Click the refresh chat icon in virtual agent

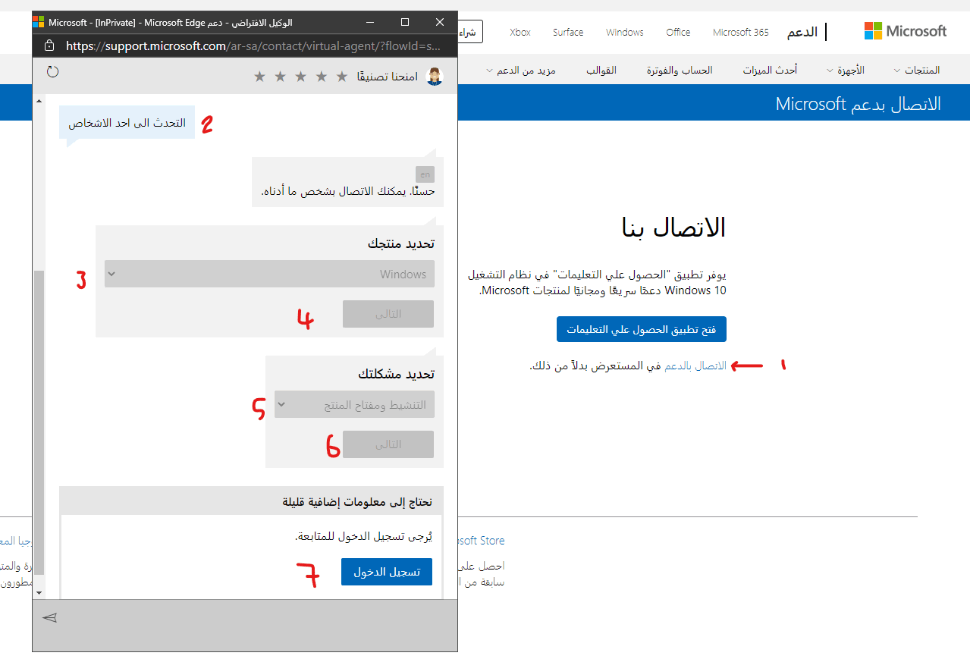pos(53,72)
